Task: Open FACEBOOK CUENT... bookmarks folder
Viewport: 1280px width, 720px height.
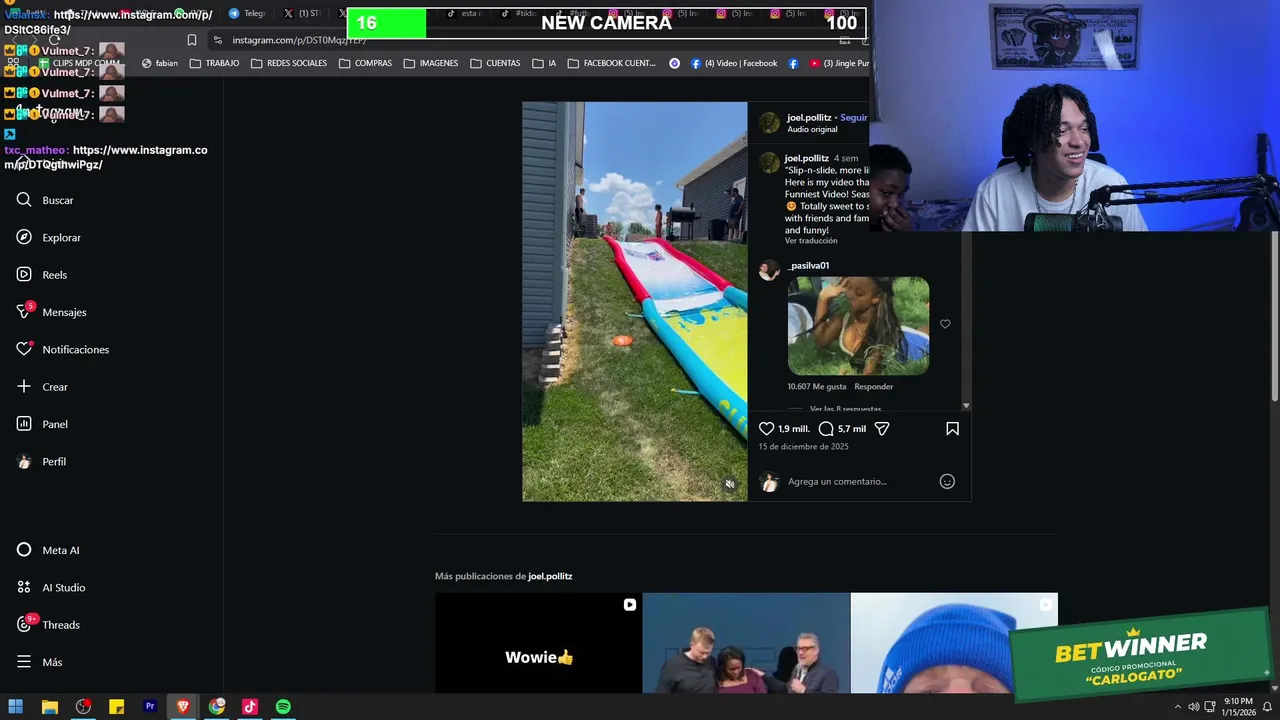Action: [611, 63]
